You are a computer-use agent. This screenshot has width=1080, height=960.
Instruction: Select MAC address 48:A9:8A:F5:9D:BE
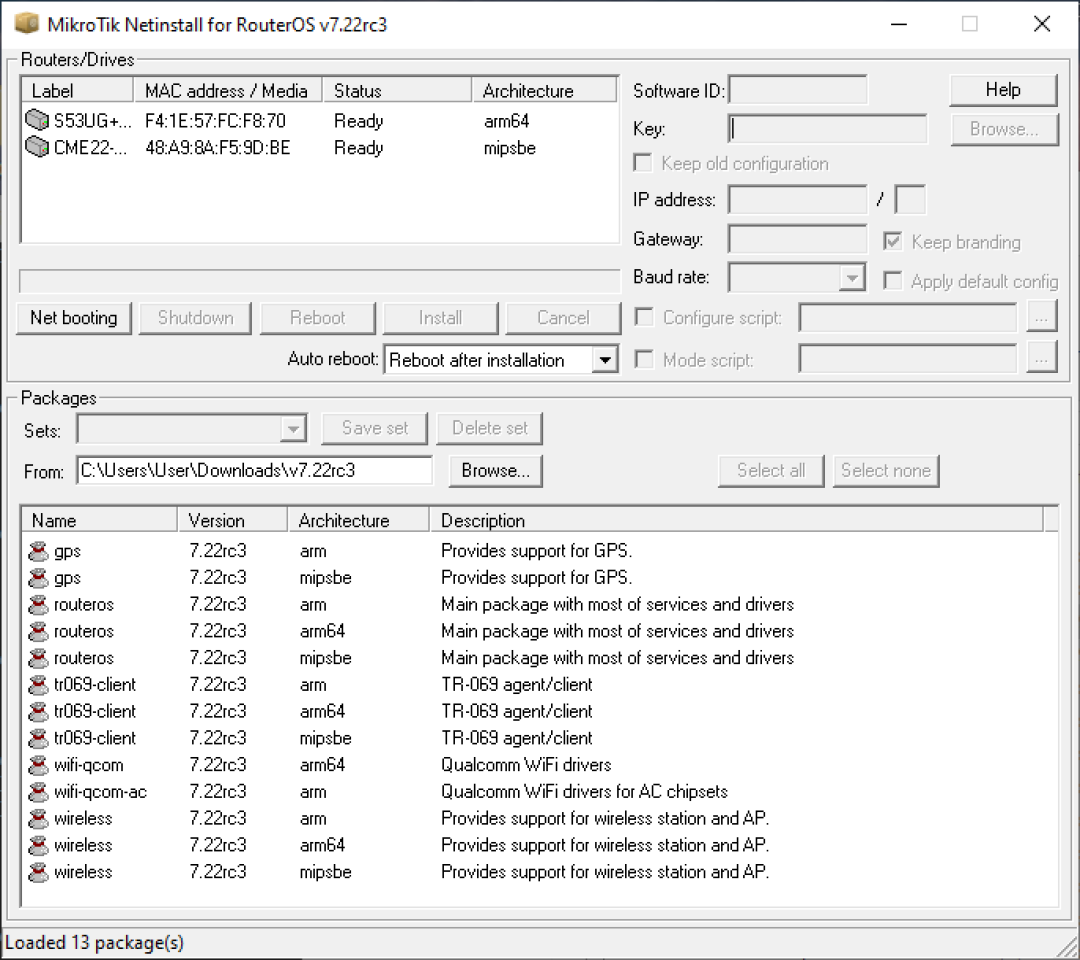218,148
